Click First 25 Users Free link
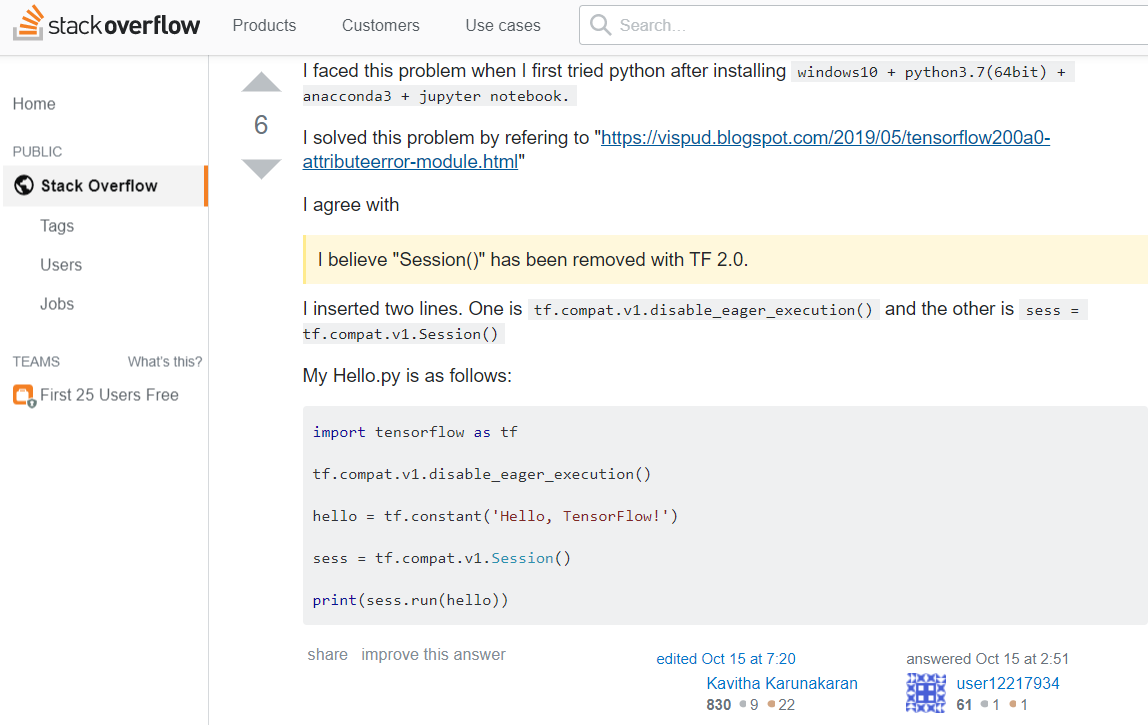 tap(109, 395)
